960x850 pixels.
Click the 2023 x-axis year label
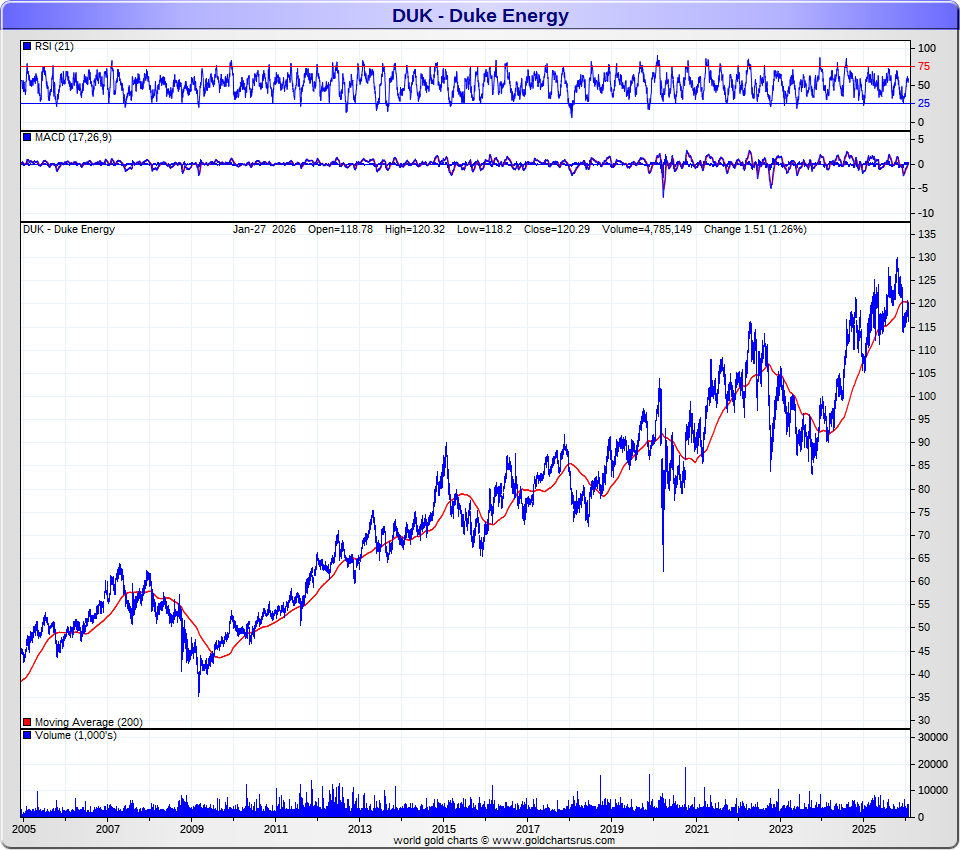tap(780, 829)
